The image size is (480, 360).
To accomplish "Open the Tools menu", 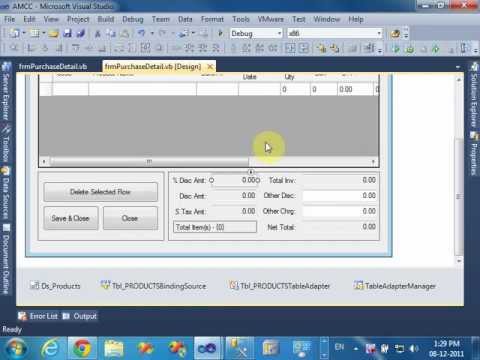I will (241, 19).
